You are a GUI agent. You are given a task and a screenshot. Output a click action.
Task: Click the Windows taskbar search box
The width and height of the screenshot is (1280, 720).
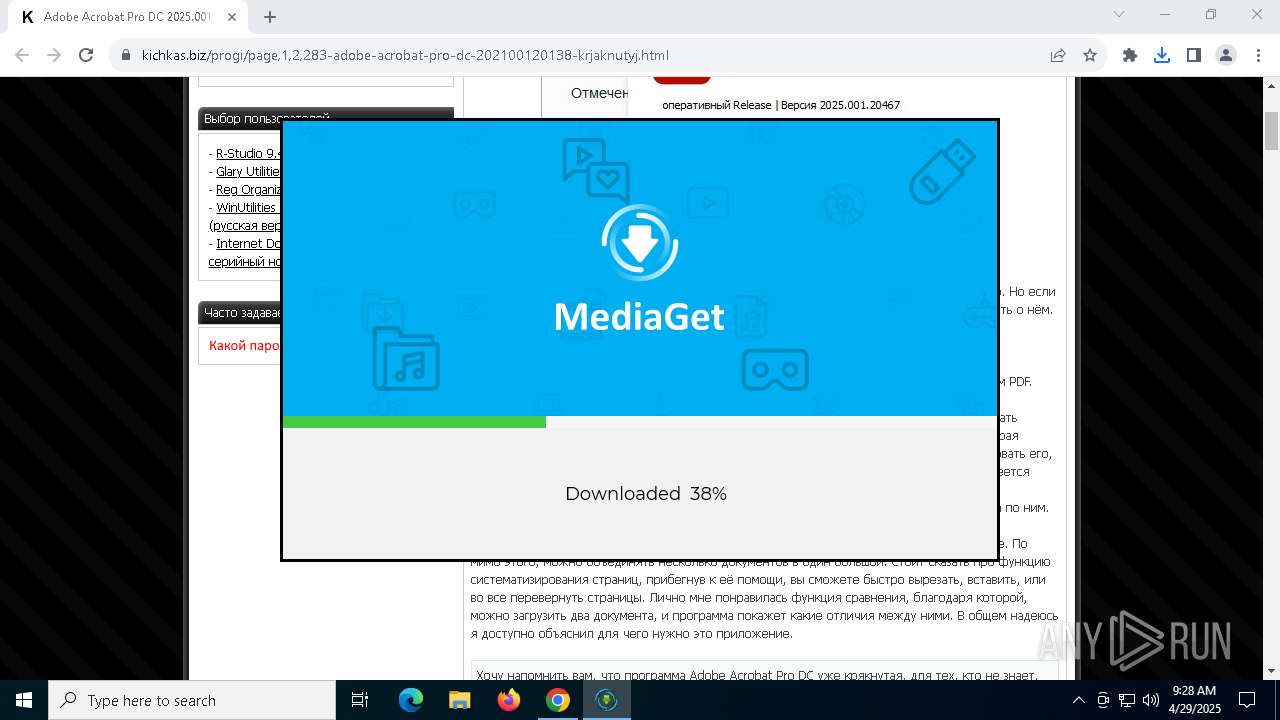pos(192,700)
